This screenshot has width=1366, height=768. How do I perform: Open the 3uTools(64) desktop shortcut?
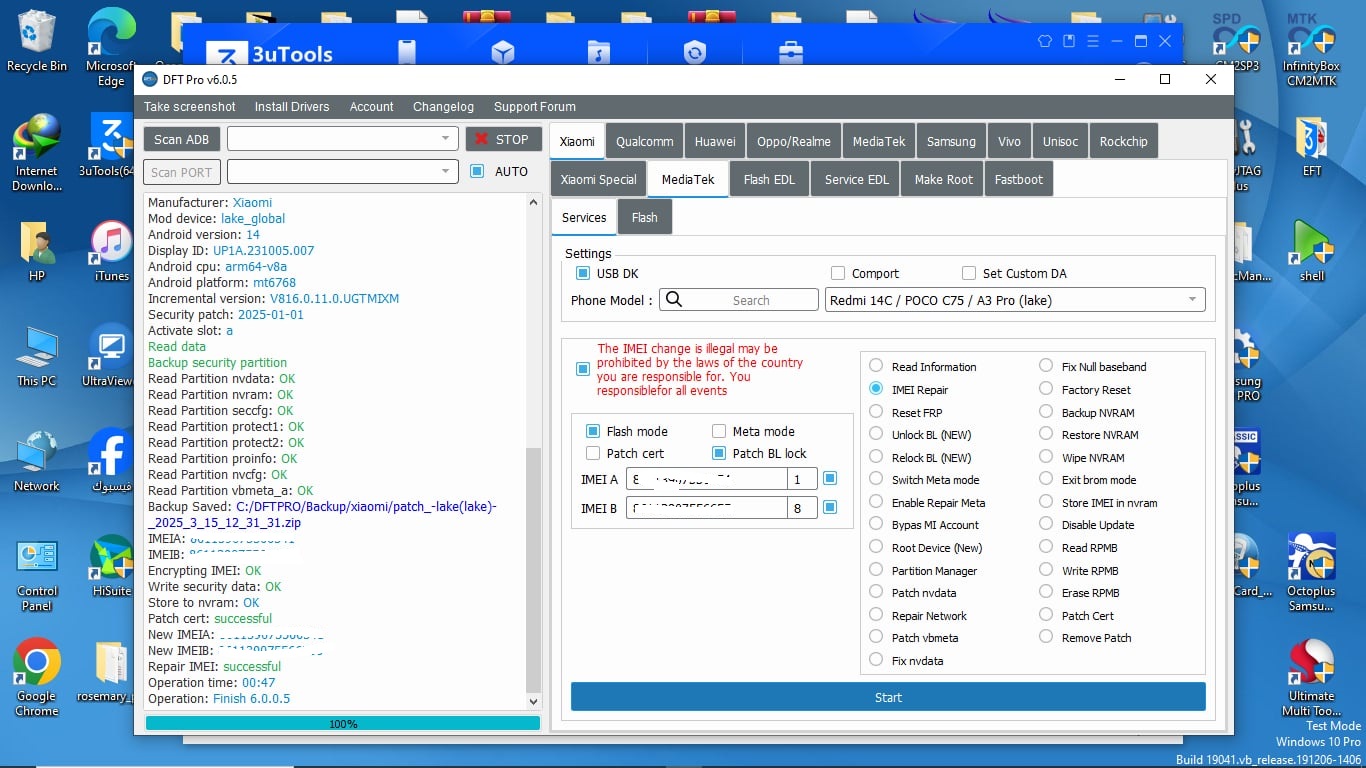pyautogui.click(x=111, y=146)
